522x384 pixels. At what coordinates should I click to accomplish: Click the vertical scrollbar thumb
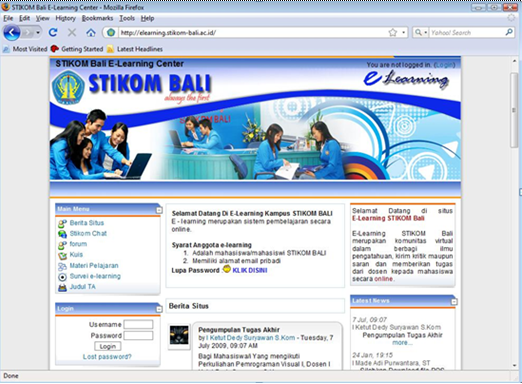514,110
